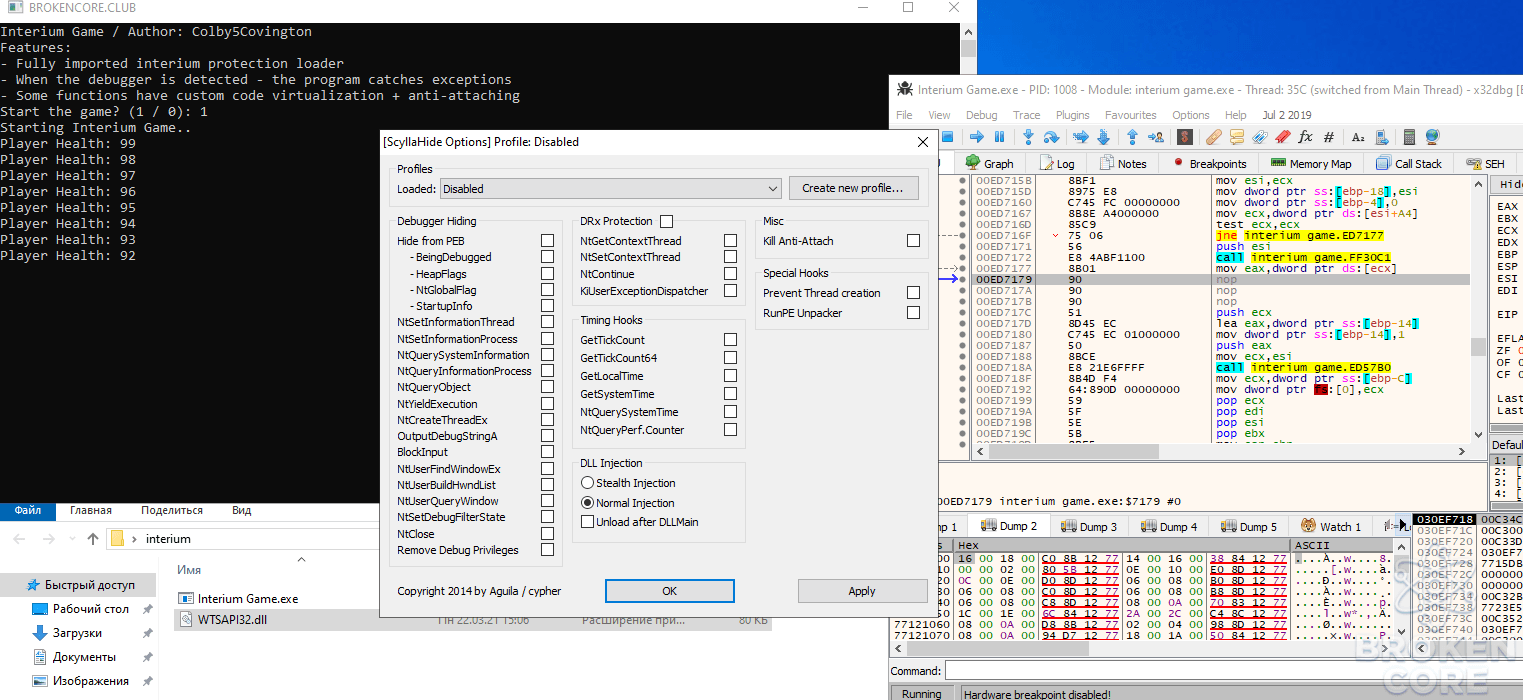Open the Patches bandage icon

click(1213, 137)
